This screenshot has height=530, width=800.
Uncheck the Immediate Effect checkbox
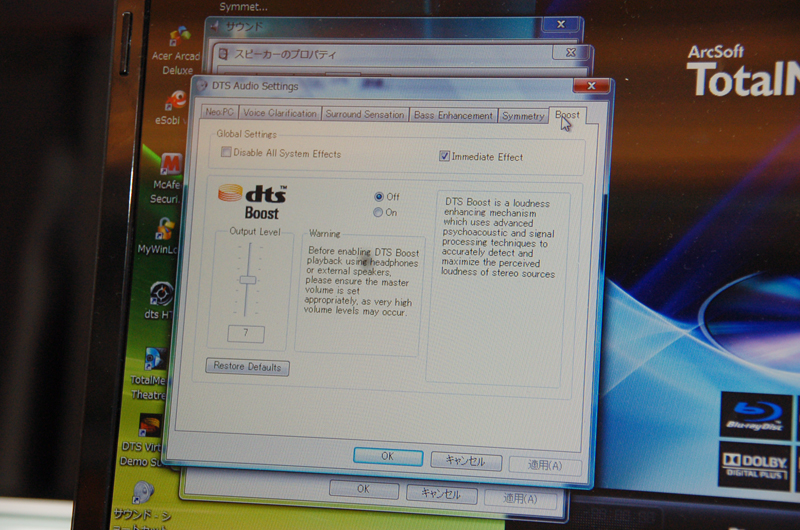coord(445,157)
